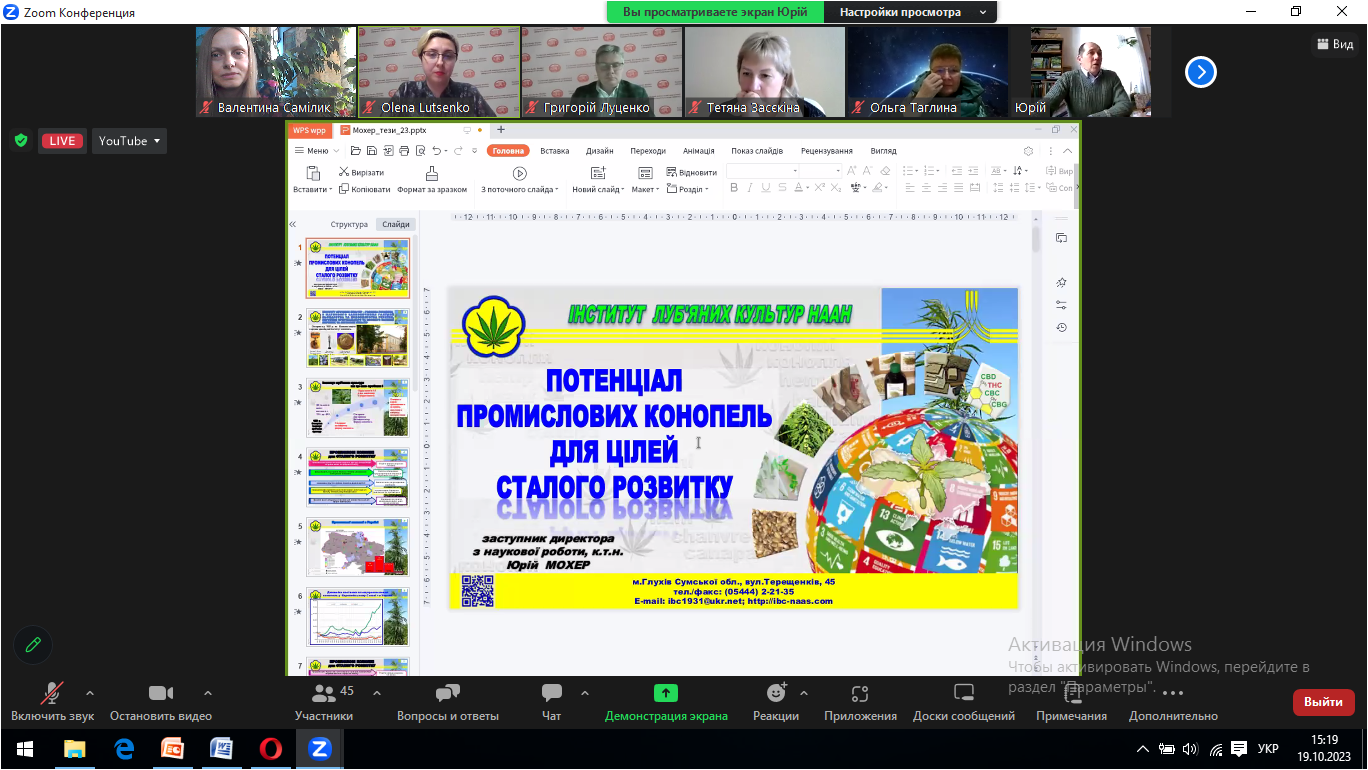This screenshot has height=770, width=1368.
Task: Unmute with the Включить звук microphone icon
Action: pyautogui.click(x=52, y=693)
